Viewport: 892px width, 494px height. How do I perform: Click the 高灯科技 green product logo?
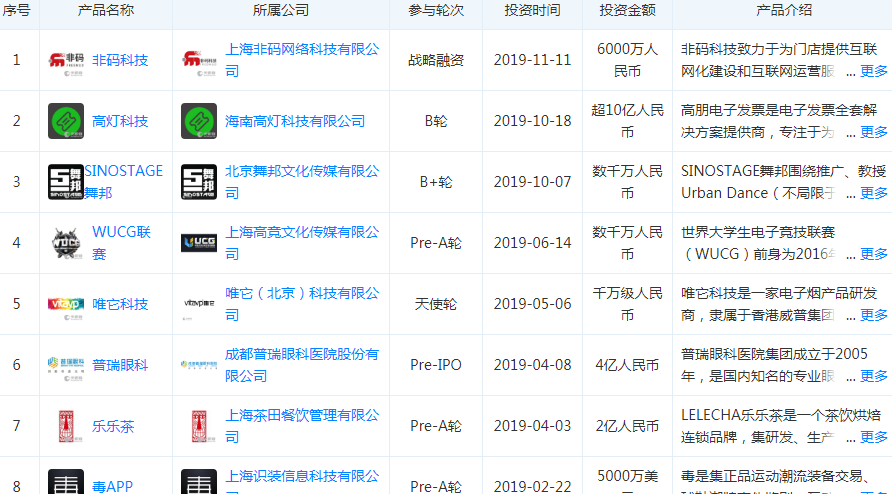click(x=66, y=121)
